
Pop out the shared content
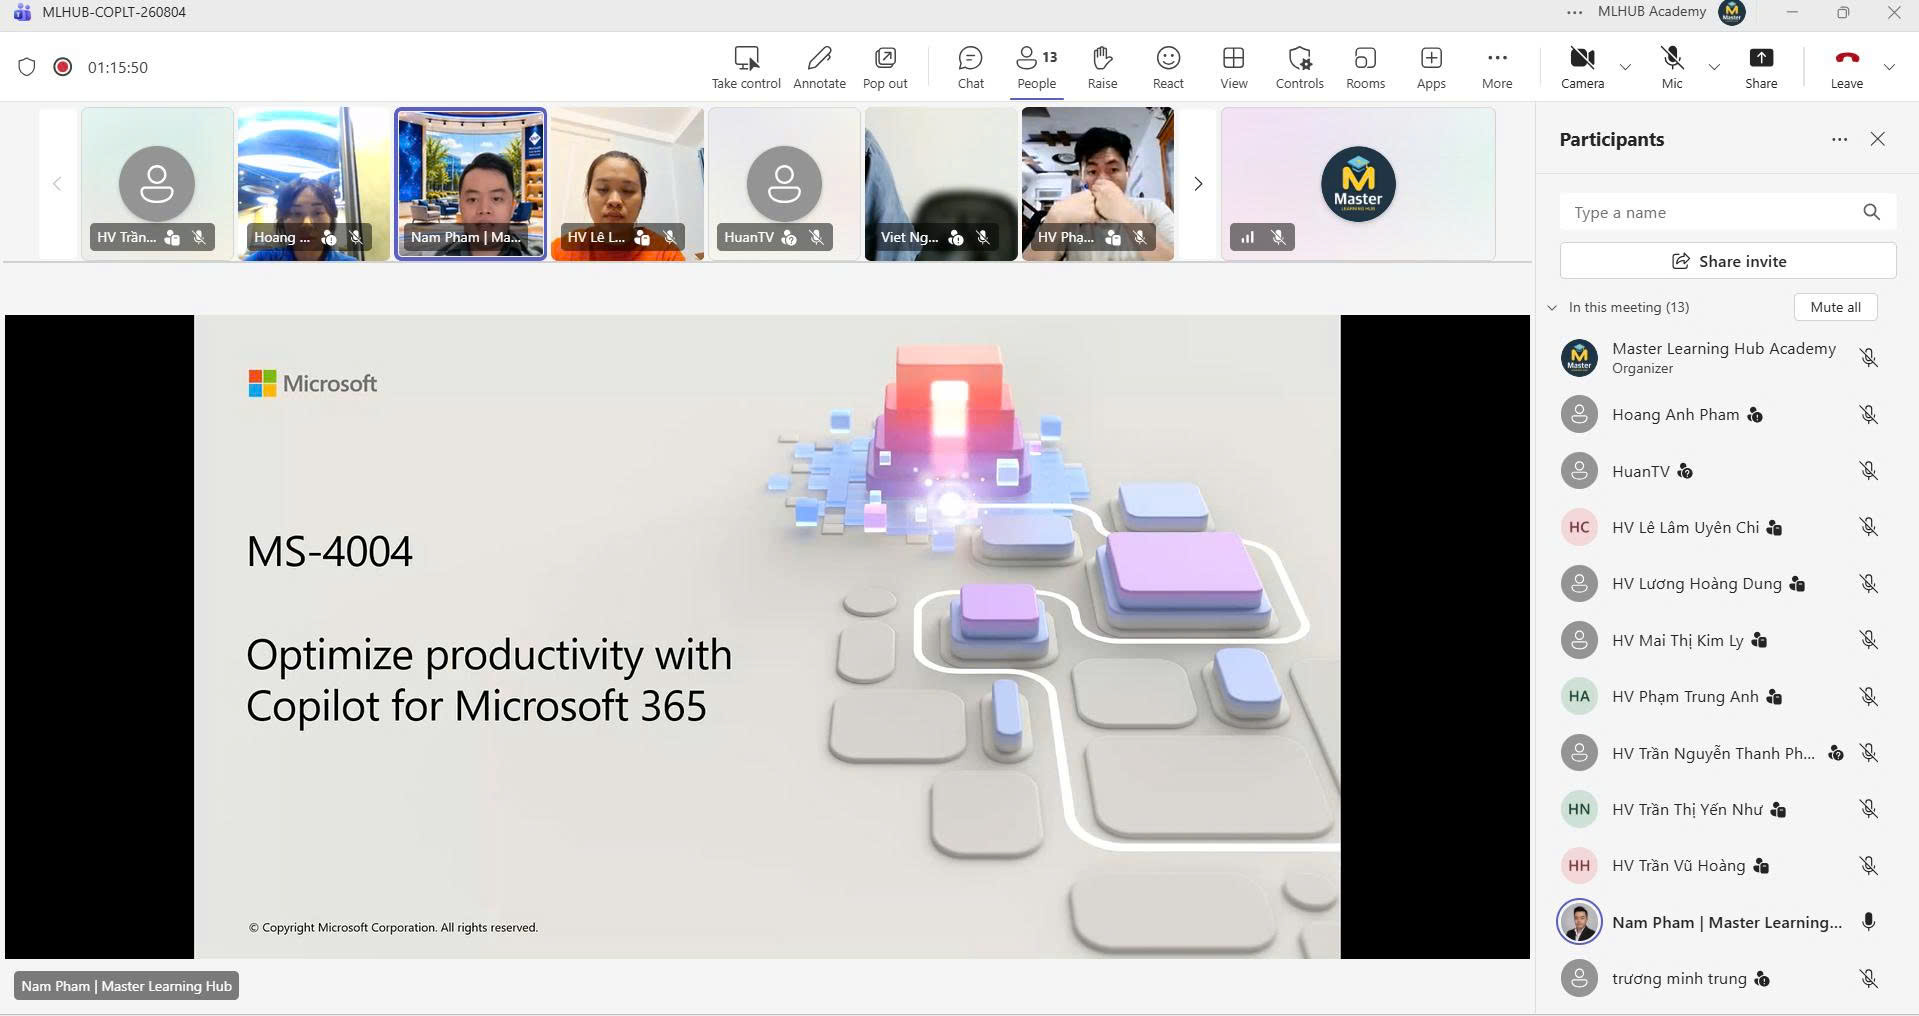[885, 67]
